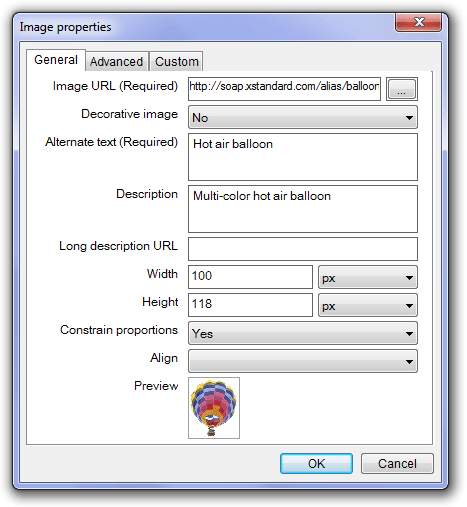
Task: Click the 'Preview' label
Action: (x=156, y=386)
